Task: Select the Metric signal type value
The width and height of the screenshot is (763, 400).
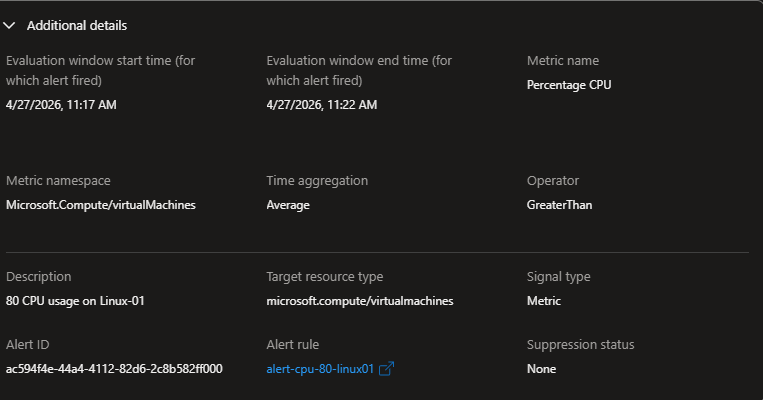Action: 544,301
